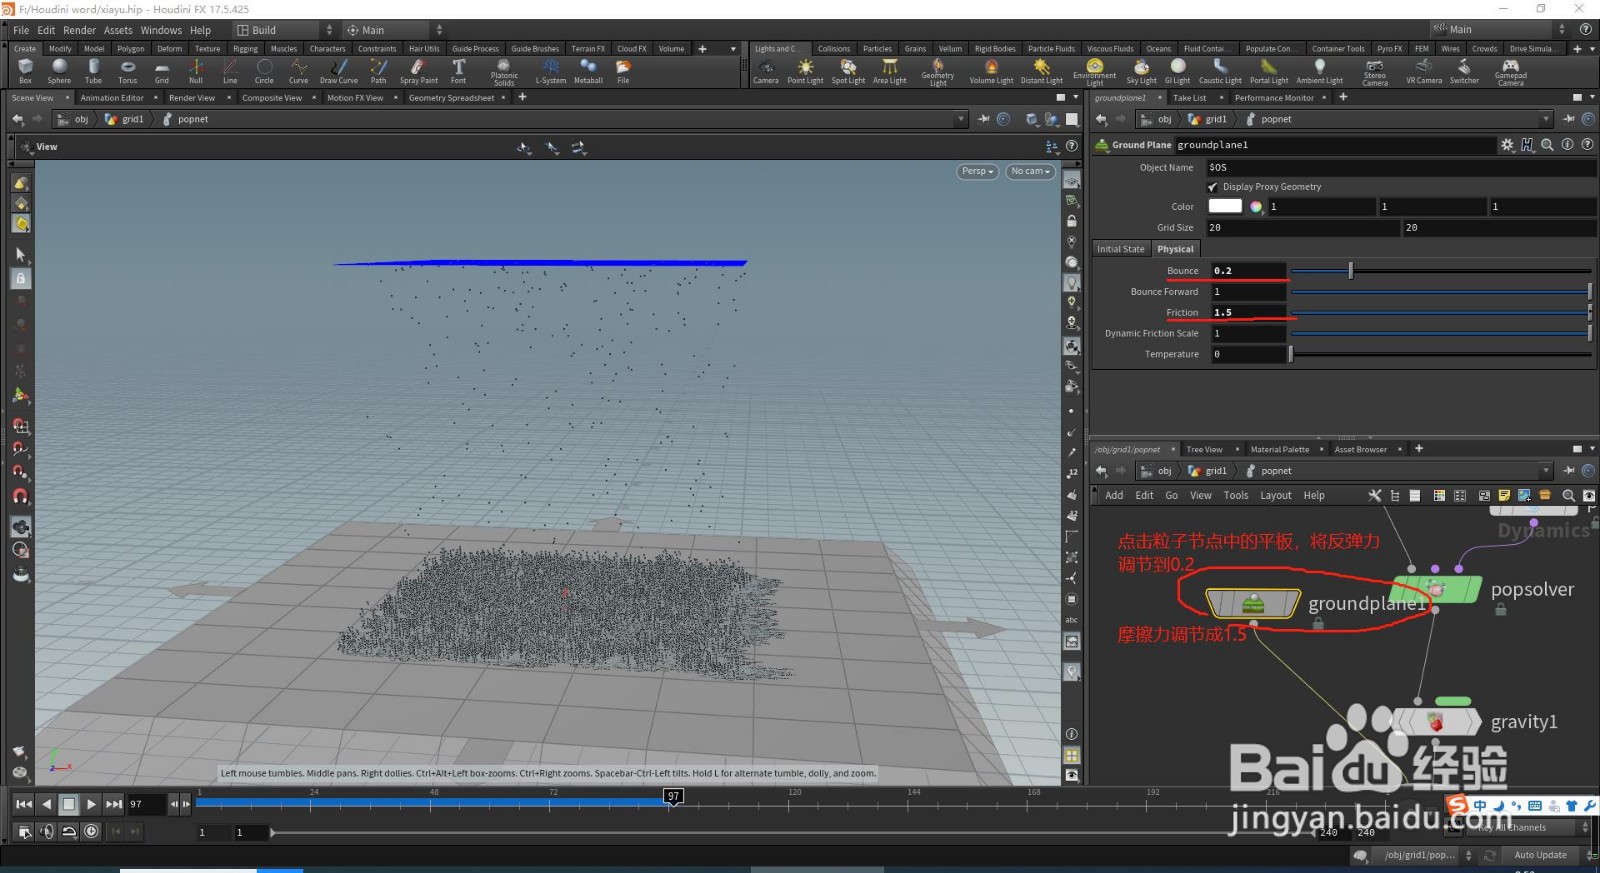Select the Circle shelf tool
This screenshot has height=873, width=1600.
click(264, 71)
